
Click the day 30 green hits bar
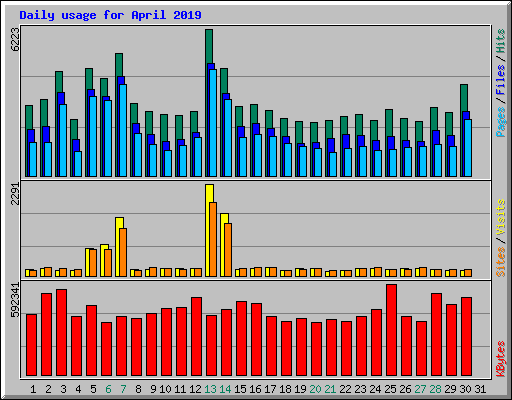464,98
